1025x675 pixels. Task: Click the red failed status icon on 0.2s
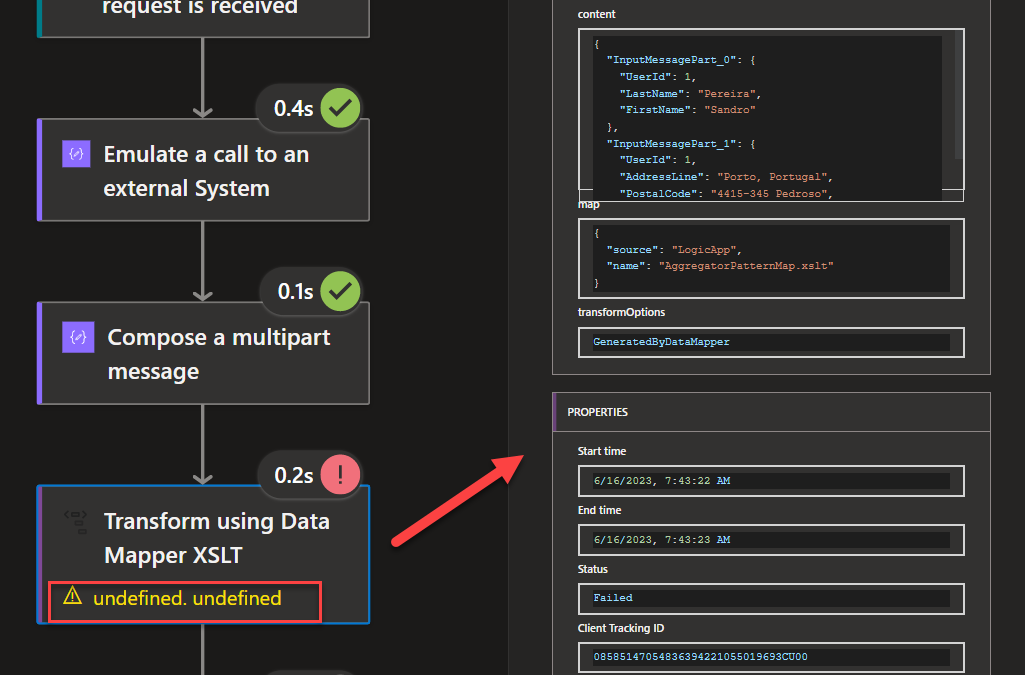pyautogui.click(x=340, y=474)
